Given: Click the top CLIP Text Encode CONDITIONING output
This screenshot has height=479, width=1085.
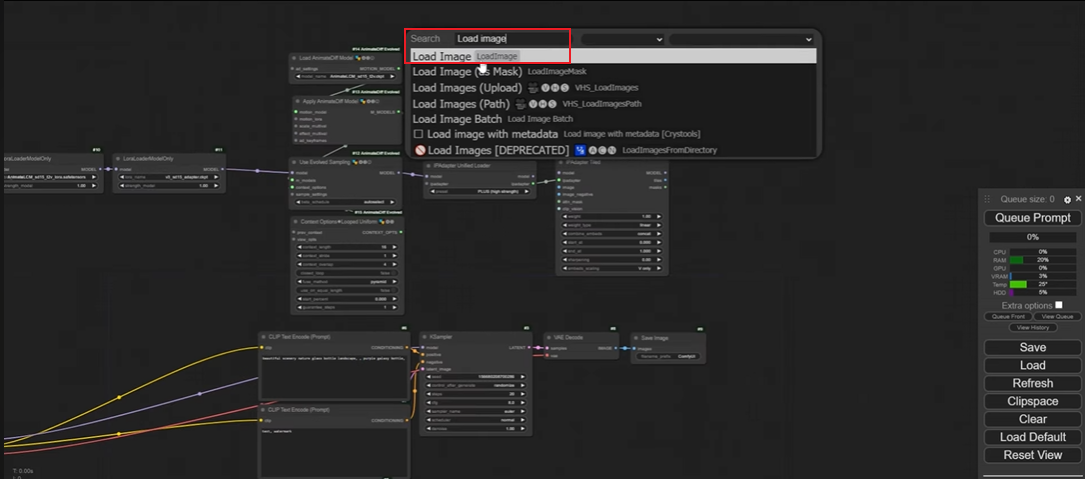Looking at the screenshot, I should (406, 347).
